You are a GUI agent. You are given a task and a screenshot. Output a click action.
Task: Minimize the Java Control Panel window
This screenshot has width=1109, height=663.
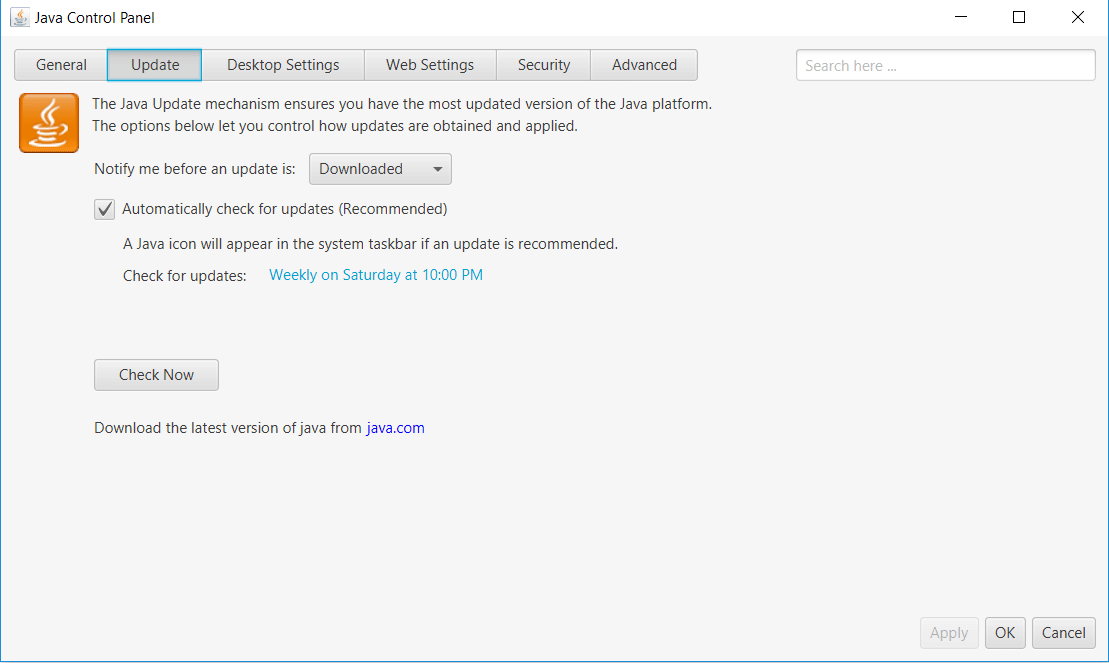click(x=960, y=17)
